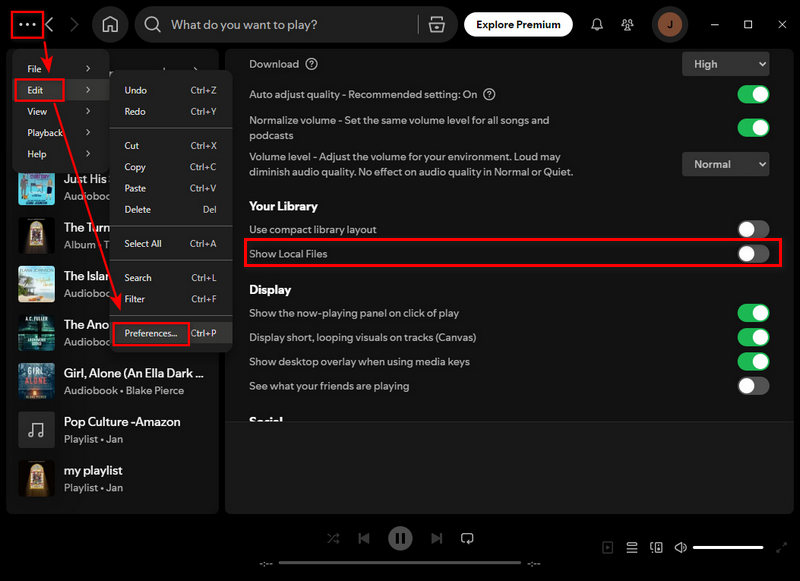This screenshot has height=581, width=800.
Task: Open the Just His audiobook cover
Action: (36, 187)
